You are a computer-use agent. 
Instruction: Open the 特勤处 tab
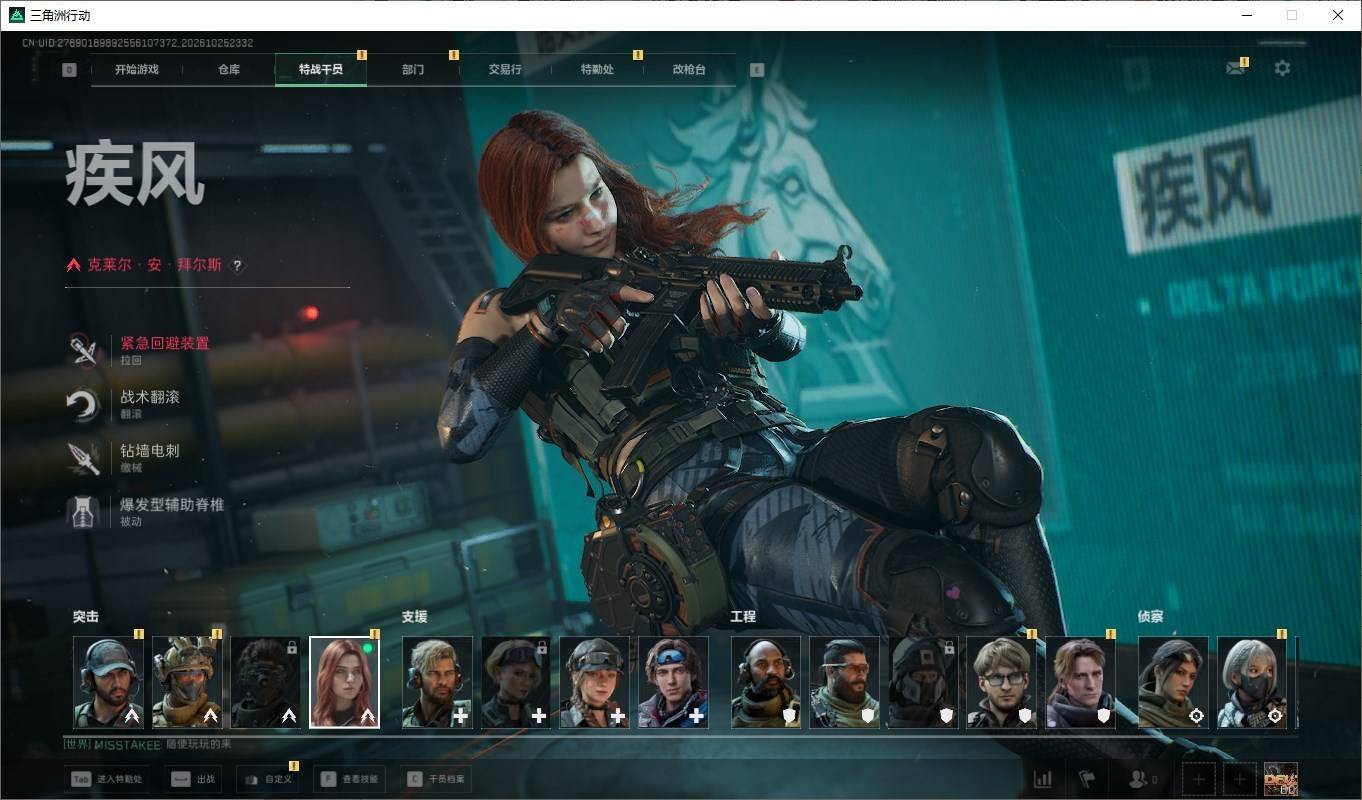(x=597, y=70)
